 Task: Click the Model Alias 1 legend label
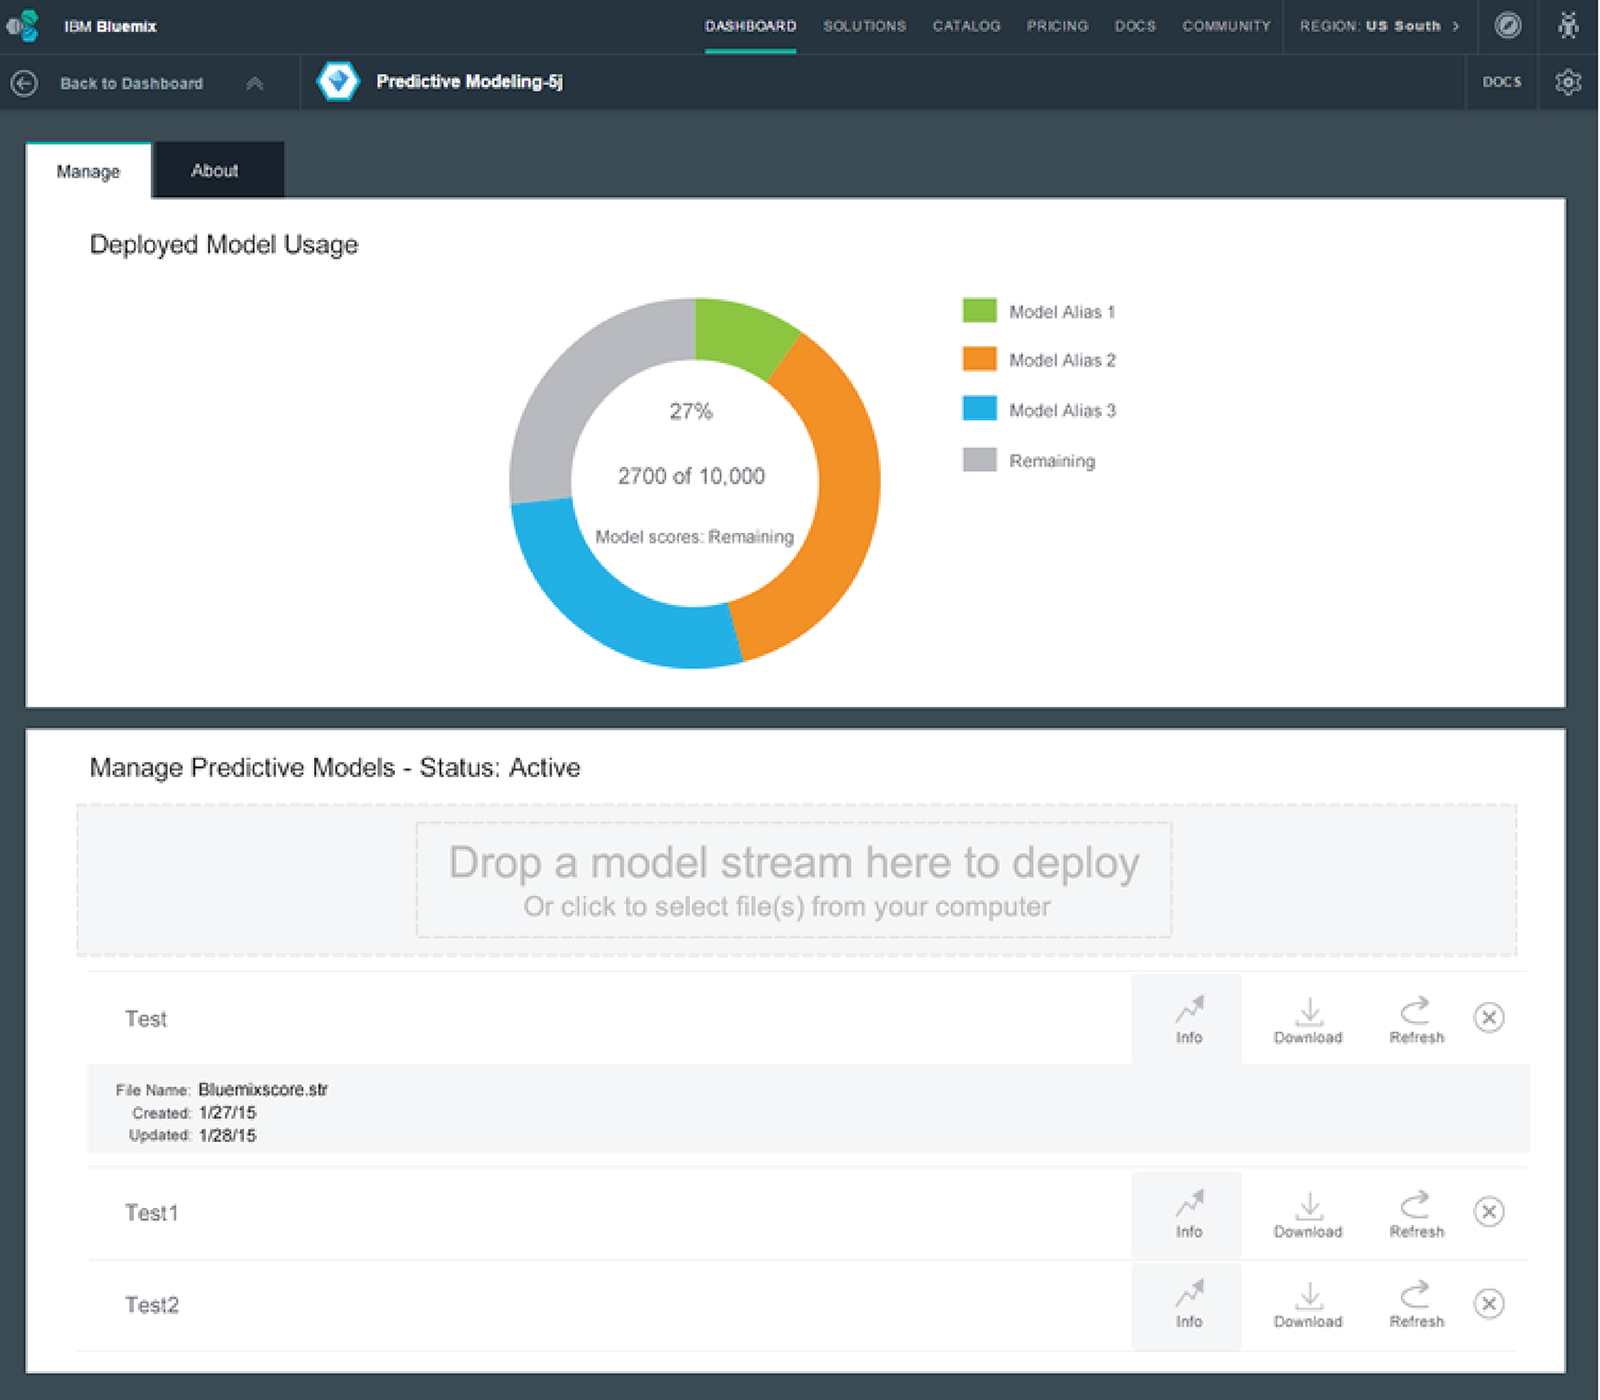coord(1062,312)
